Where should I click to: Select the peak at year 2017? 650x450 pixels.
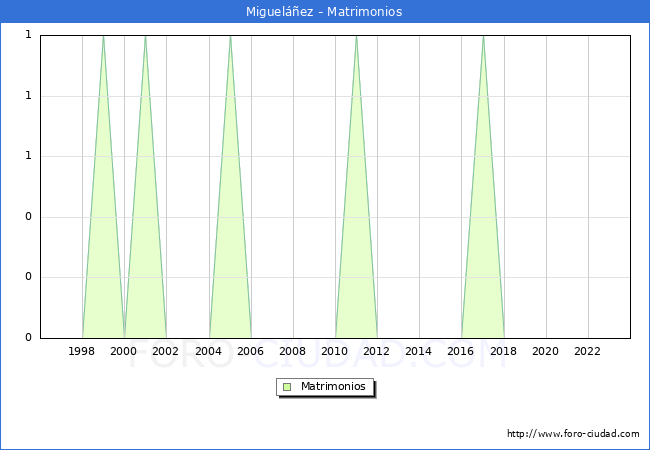click(x=483, y=37)
